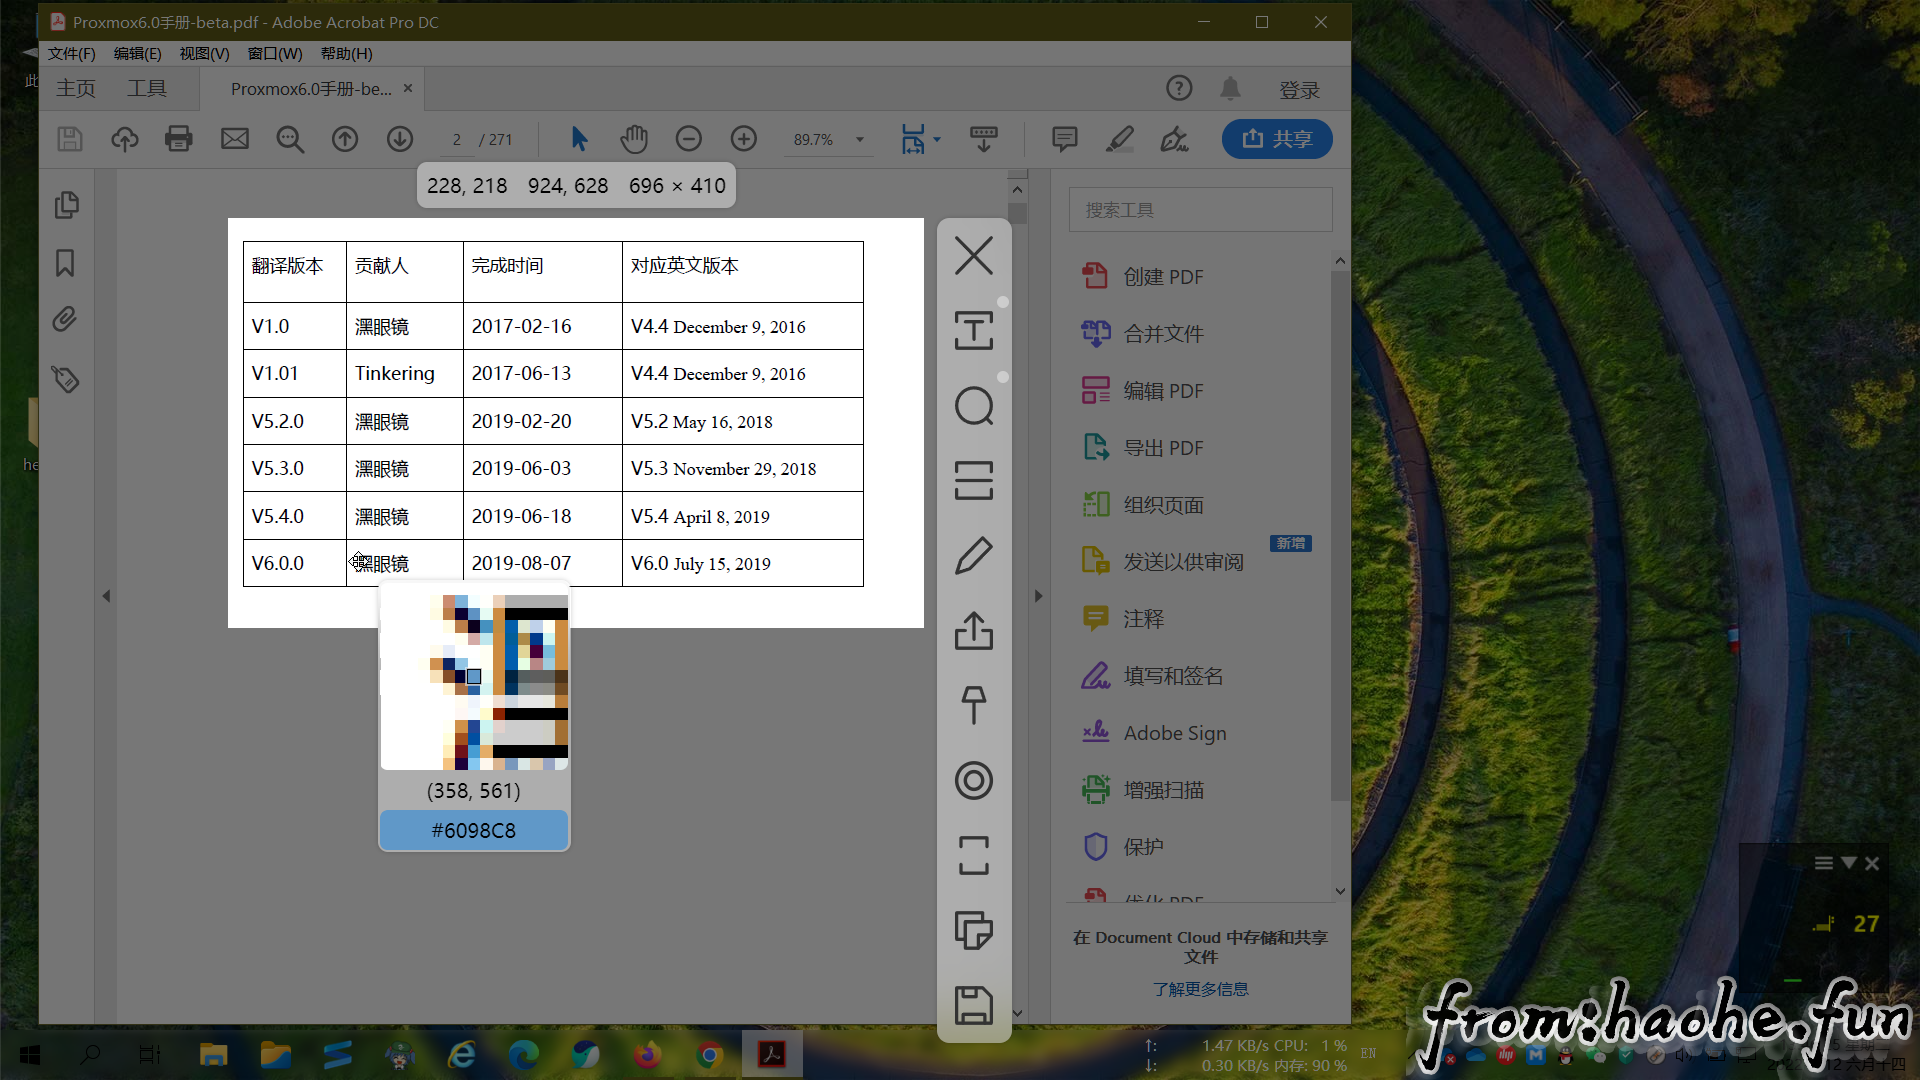1920x1080 pixels.
Task: Expand the fit page options dropdown arrow
Action: coord(937,140)
